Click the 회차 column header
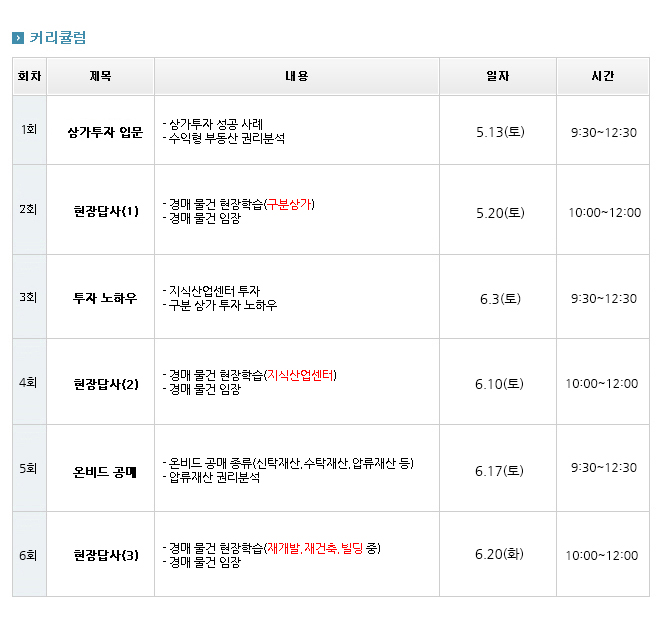The width and height of the screenshot is (663, 628). [29, 76]
